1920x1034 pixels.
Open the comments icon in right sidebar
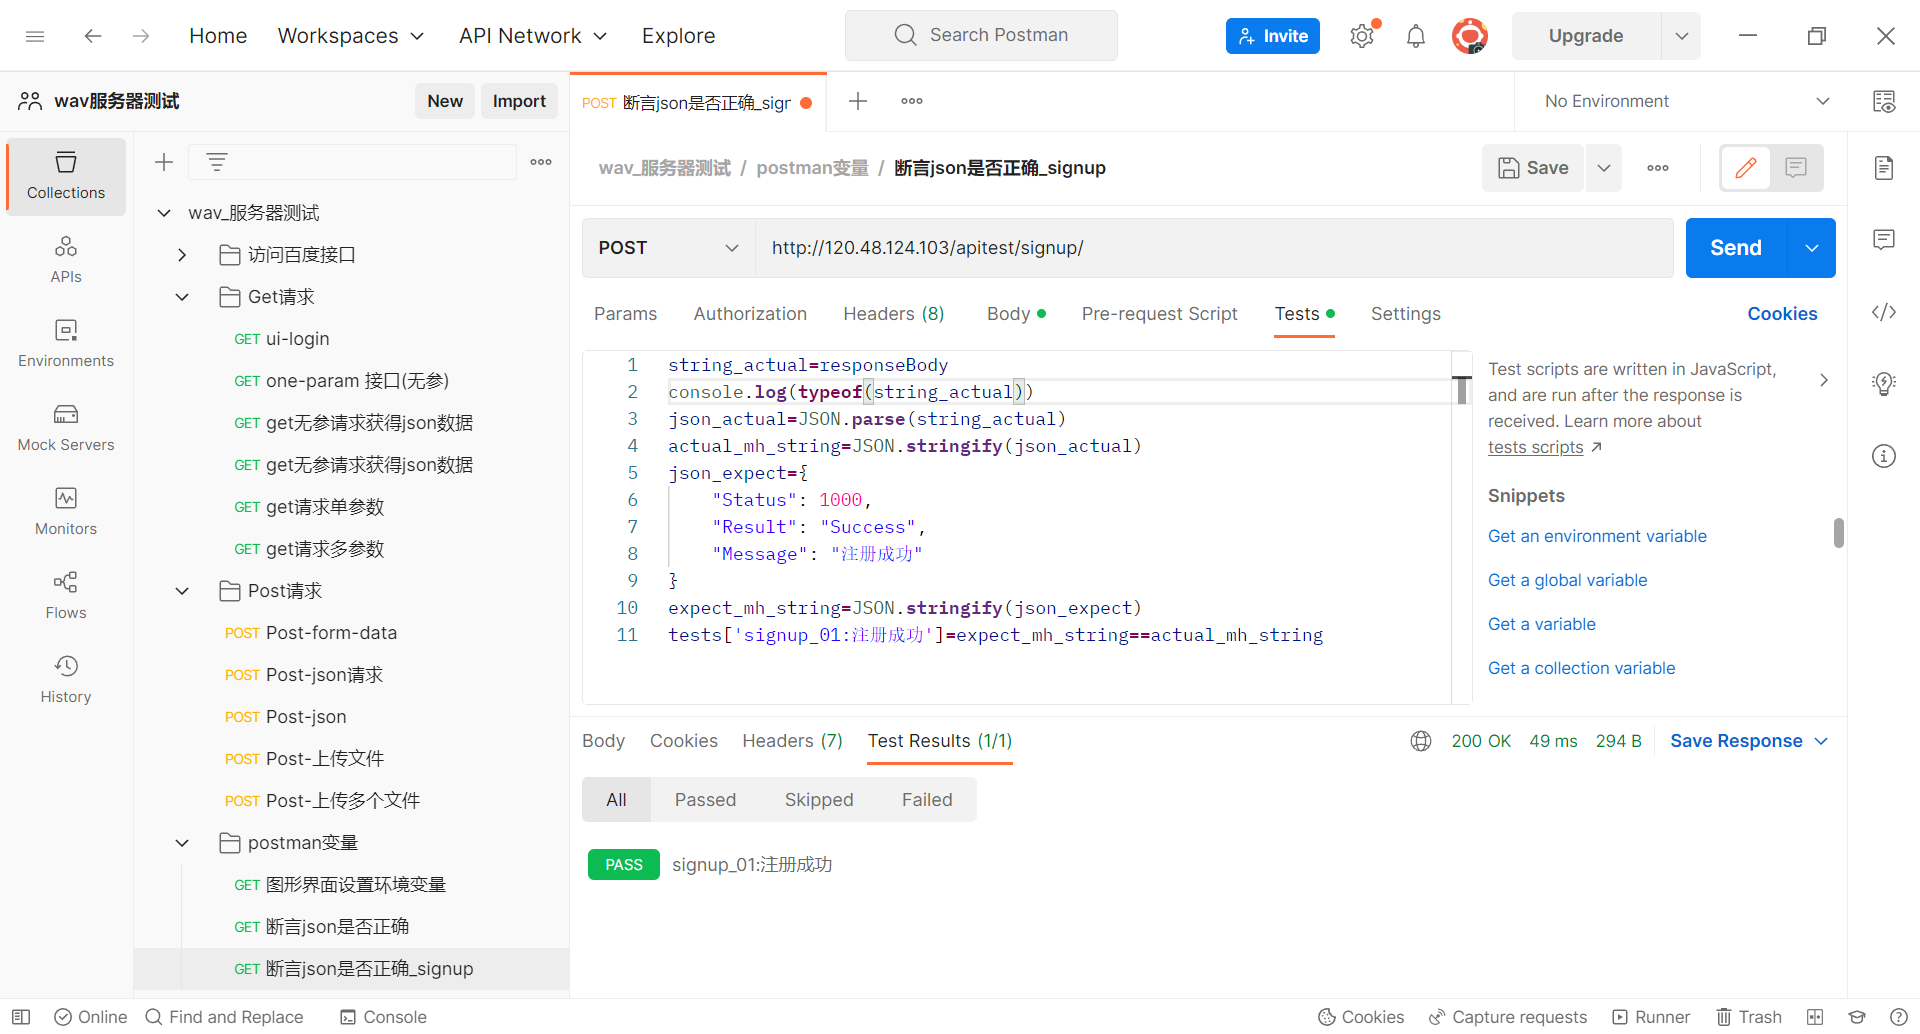[1884, 240]
